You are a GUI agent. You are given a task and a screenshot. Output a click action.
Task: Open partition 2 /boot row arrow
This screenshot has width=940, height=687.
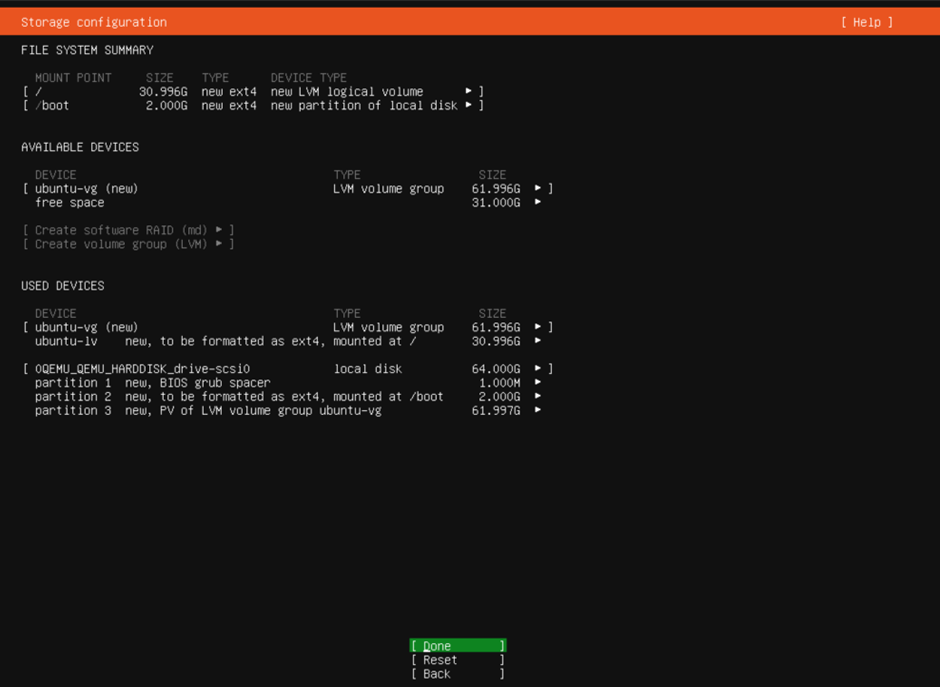pos(538,397)
